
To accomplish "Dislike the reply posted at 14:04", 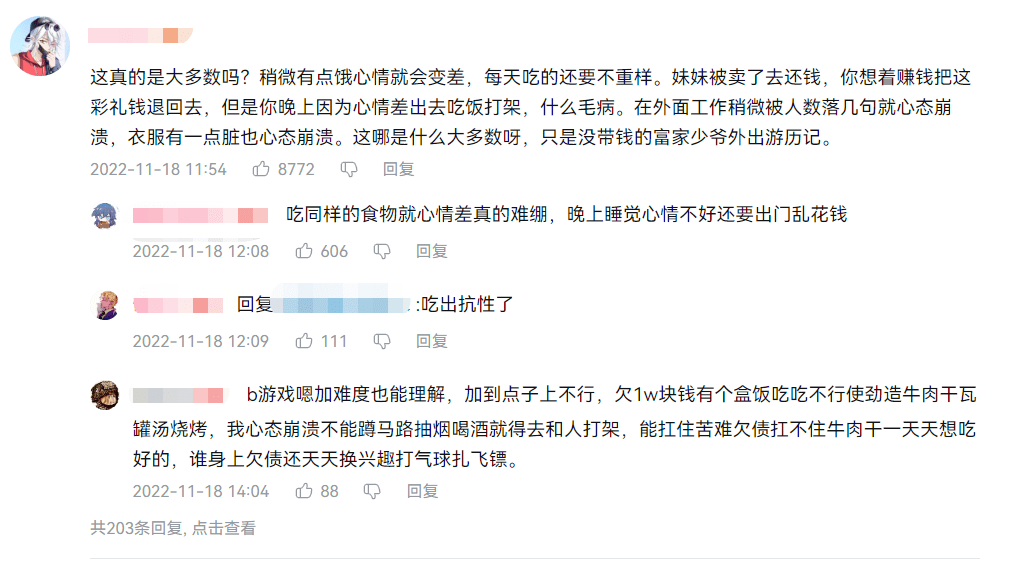I will point(372,491).
